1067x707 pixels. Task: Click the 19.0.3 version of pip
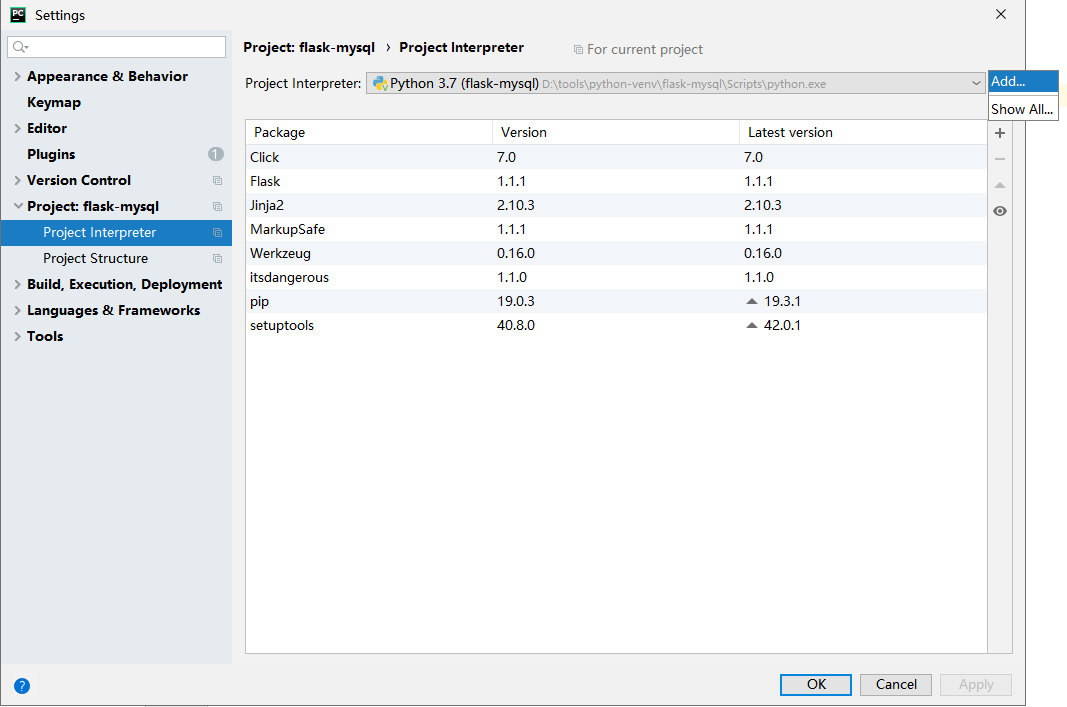point(516,301)
